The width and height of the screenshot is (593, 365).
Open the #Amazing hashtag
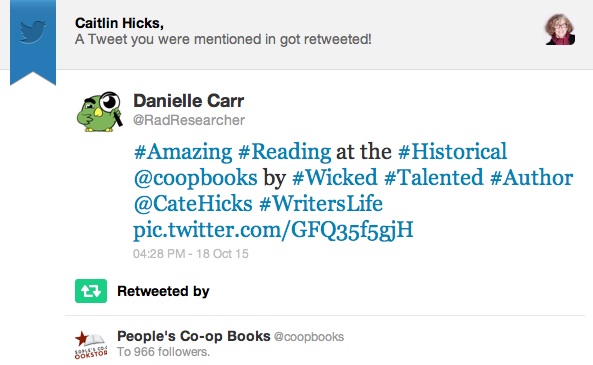pyautogui.click(x=183, y=152)
